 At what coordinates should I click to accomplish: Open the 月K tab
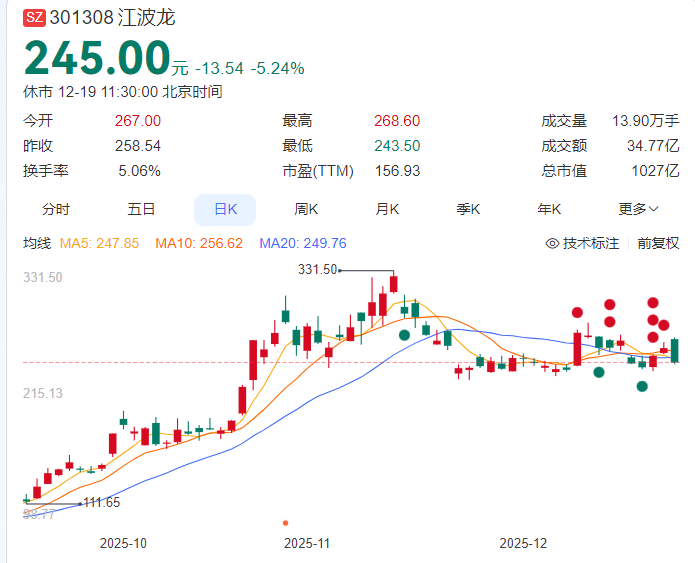[x=387, y=209]
